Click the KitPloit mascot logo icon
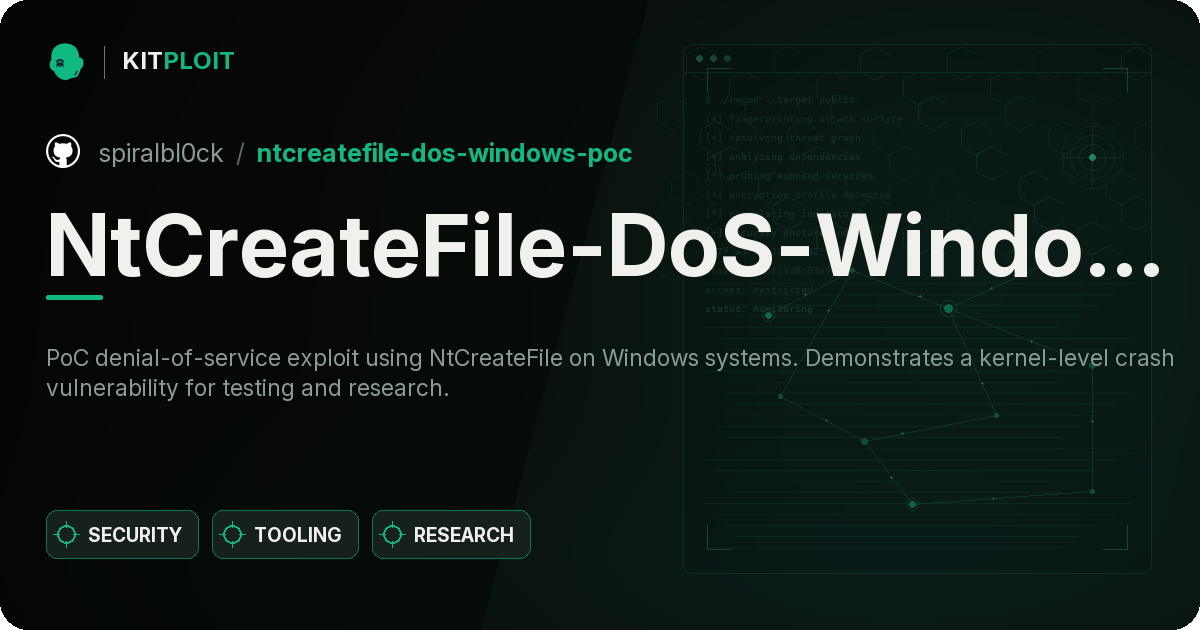Image resolution: width=1200 pixels, height=630 pixels. (65, 61)
